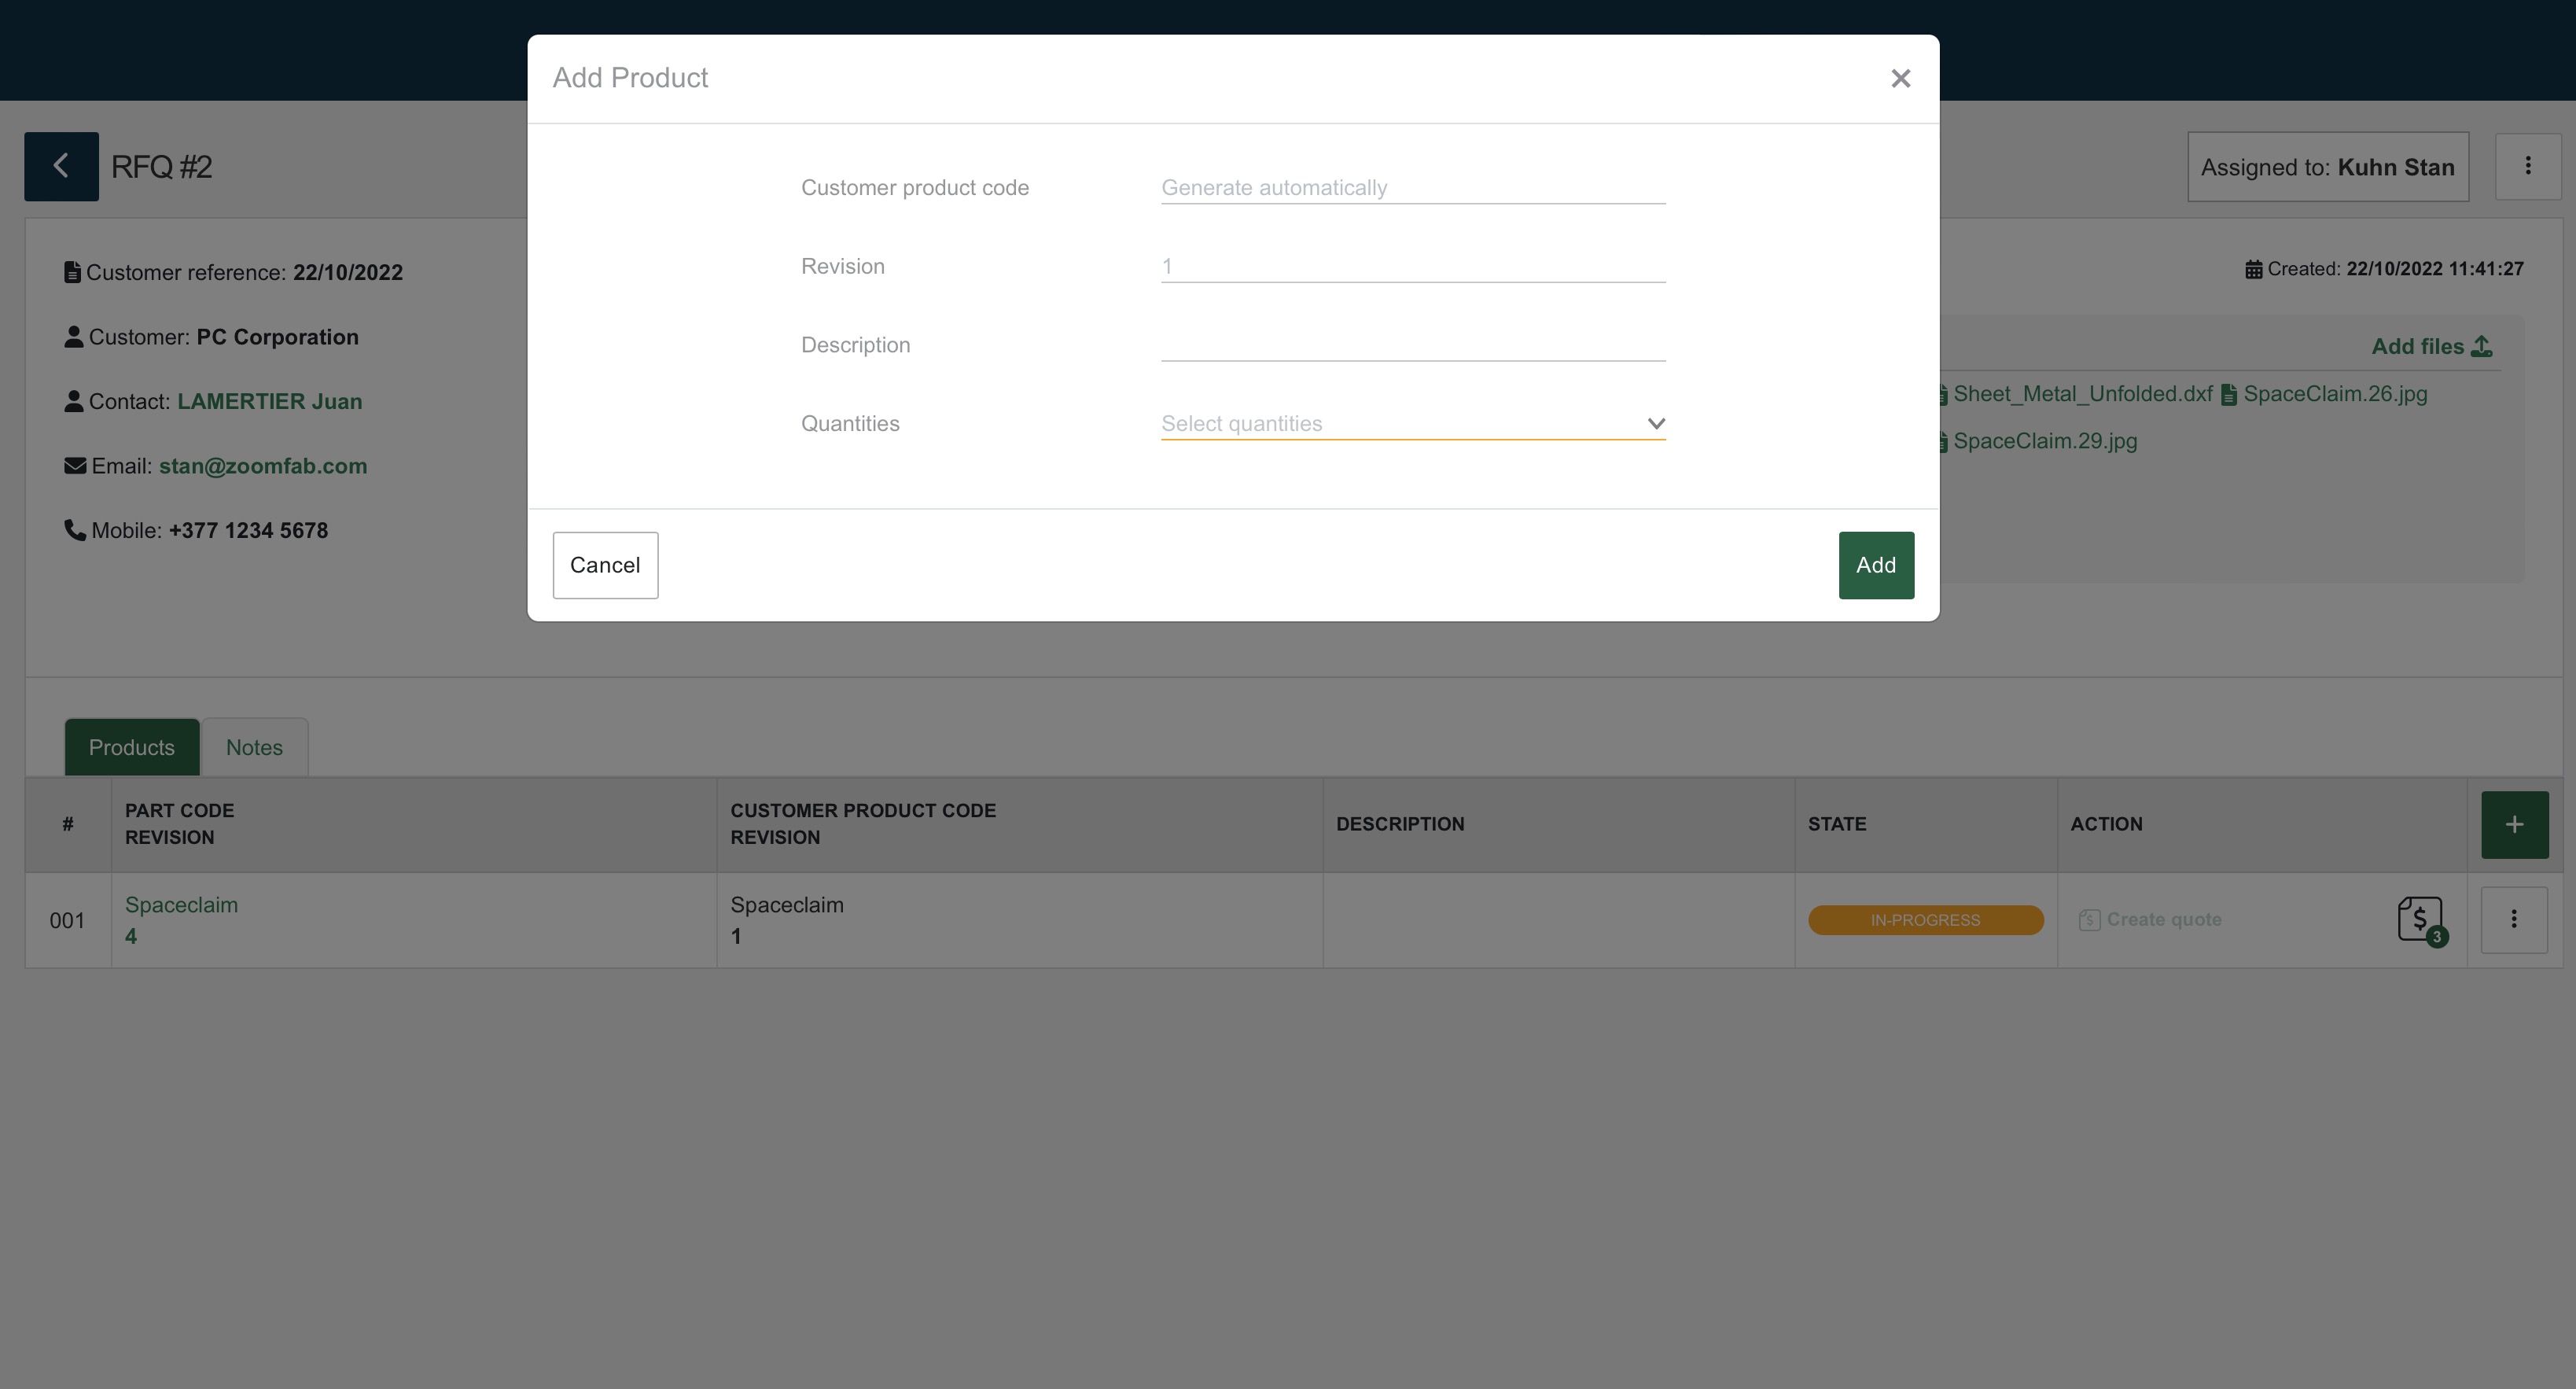2576x1389 pixels.
Task: Switch to the Notes tab
Action: (x=254, y=747)
